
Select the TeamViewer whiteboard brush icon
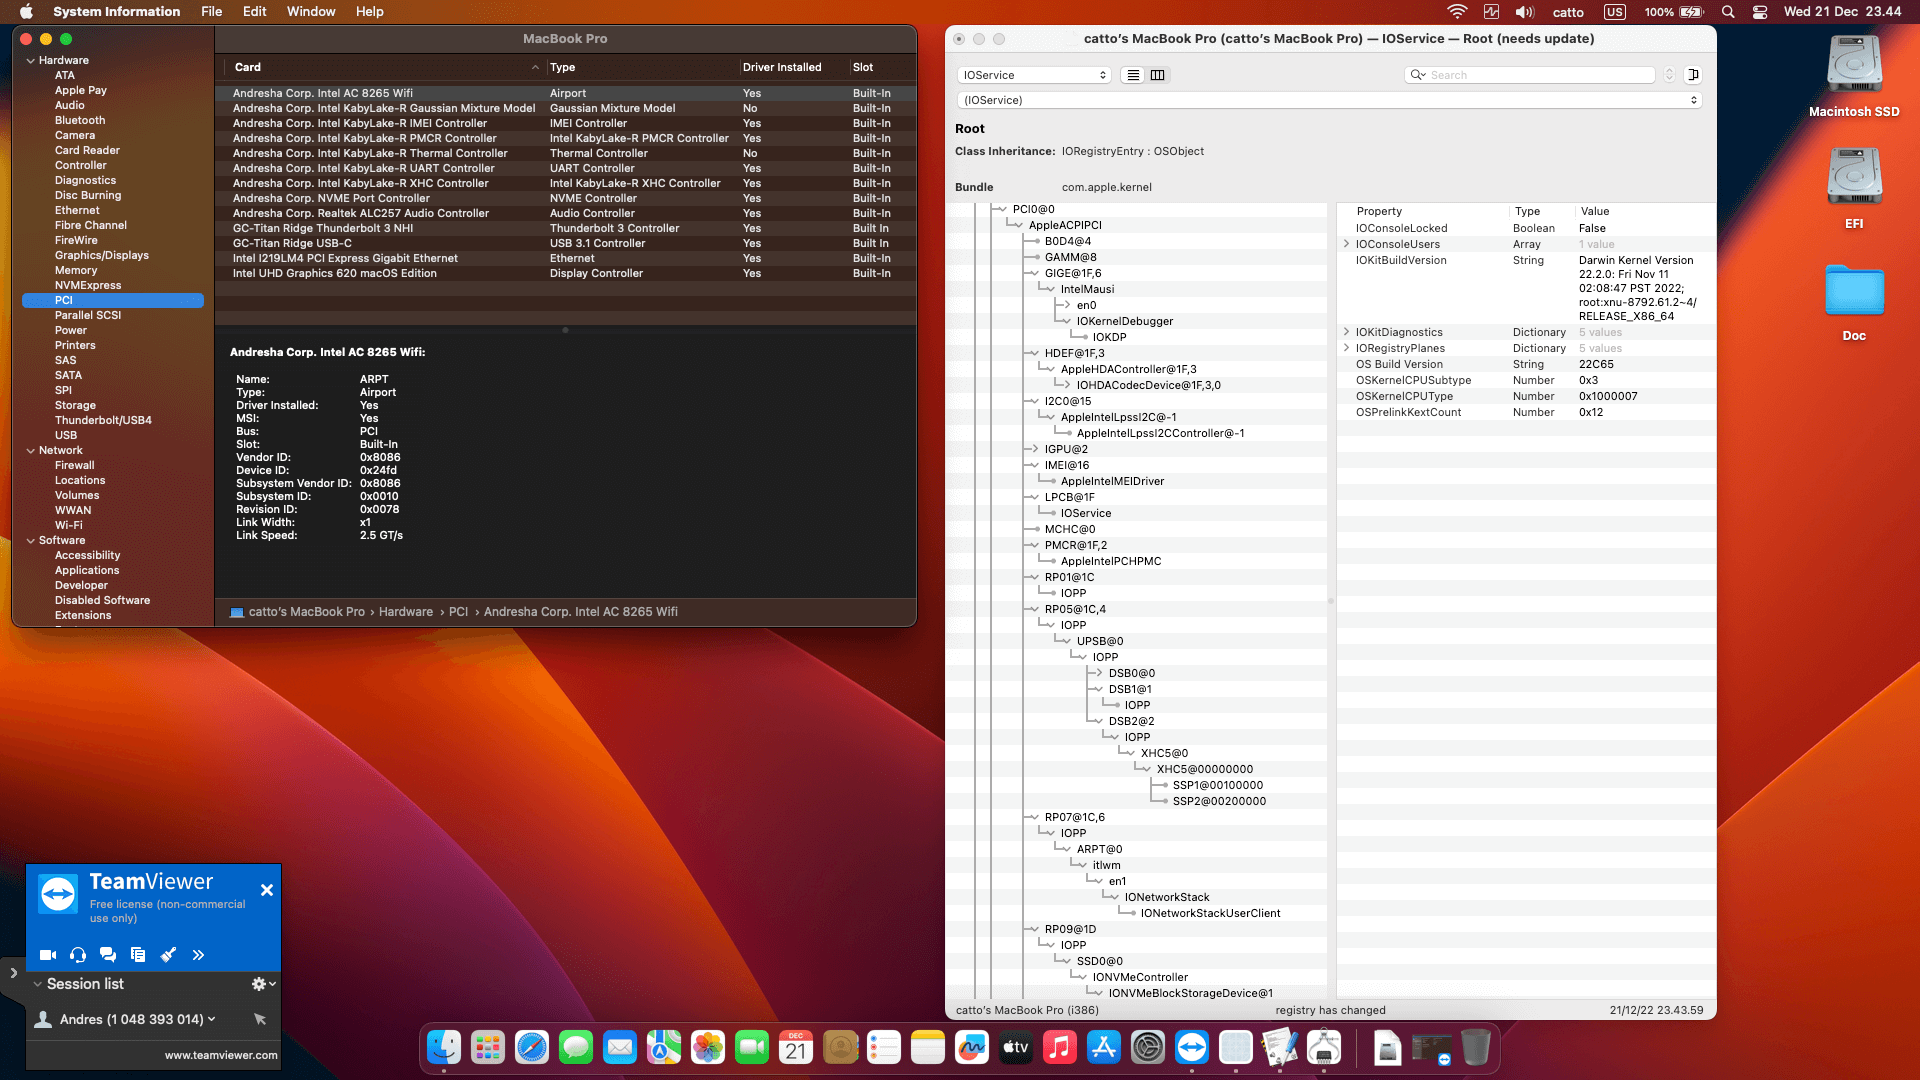(168, 955)
